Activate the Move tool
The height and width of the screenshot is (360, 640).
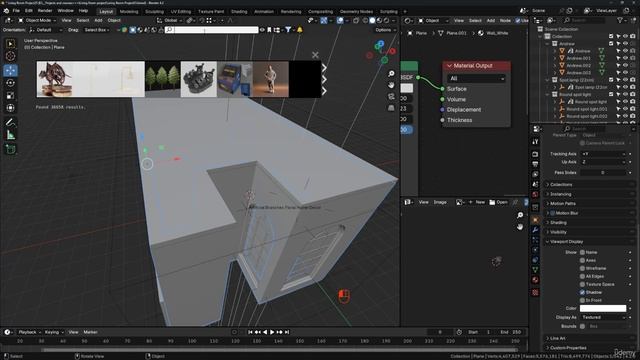pos(11,70)
